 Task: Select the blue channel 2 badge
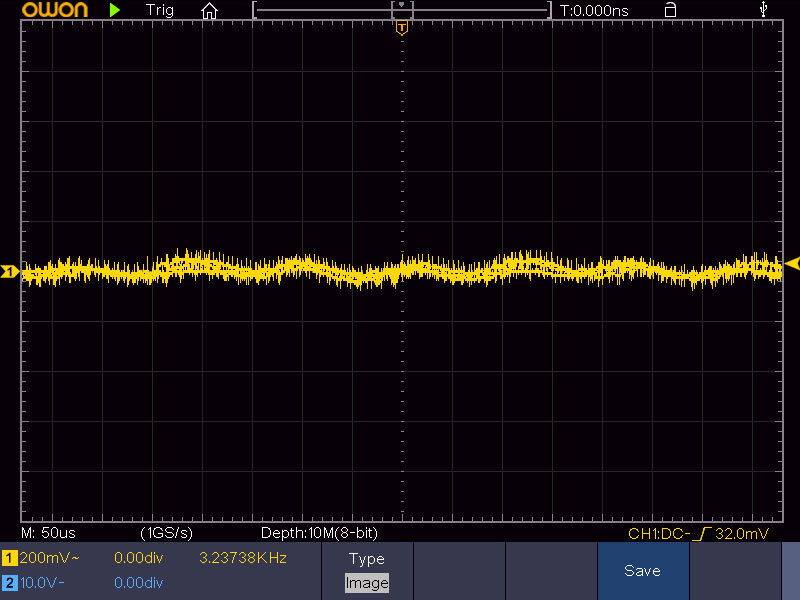click(x=9, y=582)
